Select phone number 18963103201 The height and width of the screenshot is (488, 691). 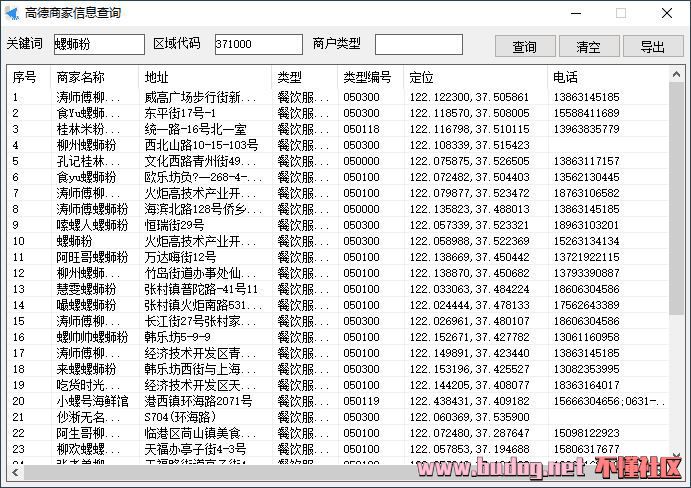point(587,225)
